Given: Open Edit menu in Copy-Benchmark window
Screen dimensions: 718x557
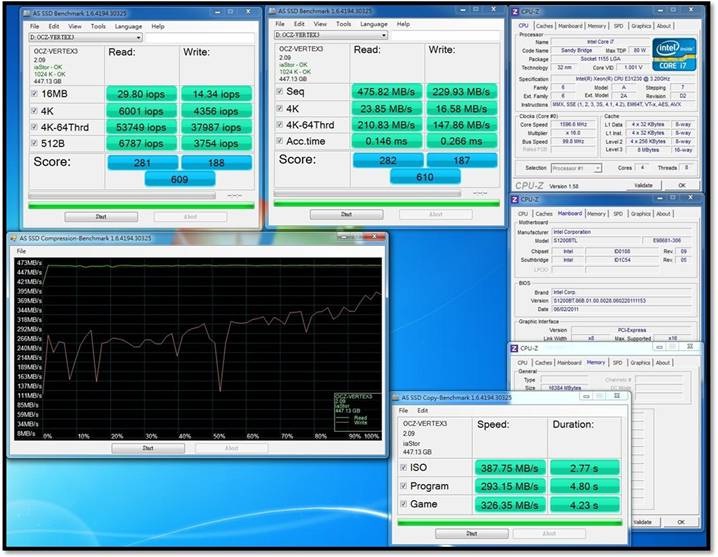Looking at the screenshot, I should 423,410.
